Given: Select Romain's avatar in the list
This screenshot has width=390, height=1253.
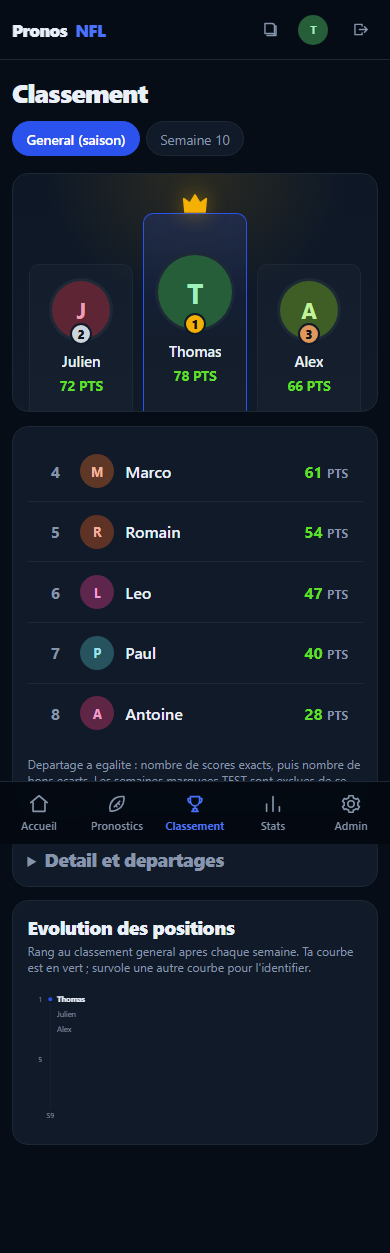Looking at the screenshot, I should point(97,532).
